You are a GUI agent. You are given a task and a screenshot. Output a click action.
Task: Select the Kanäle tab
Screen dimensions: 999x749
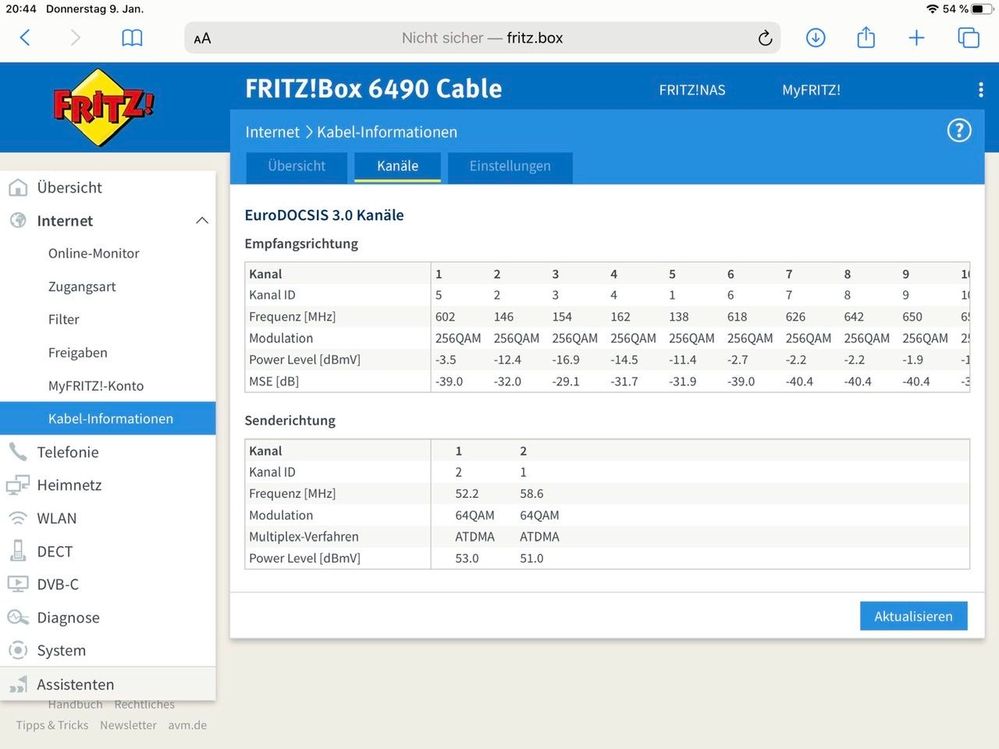coord(398,166)
